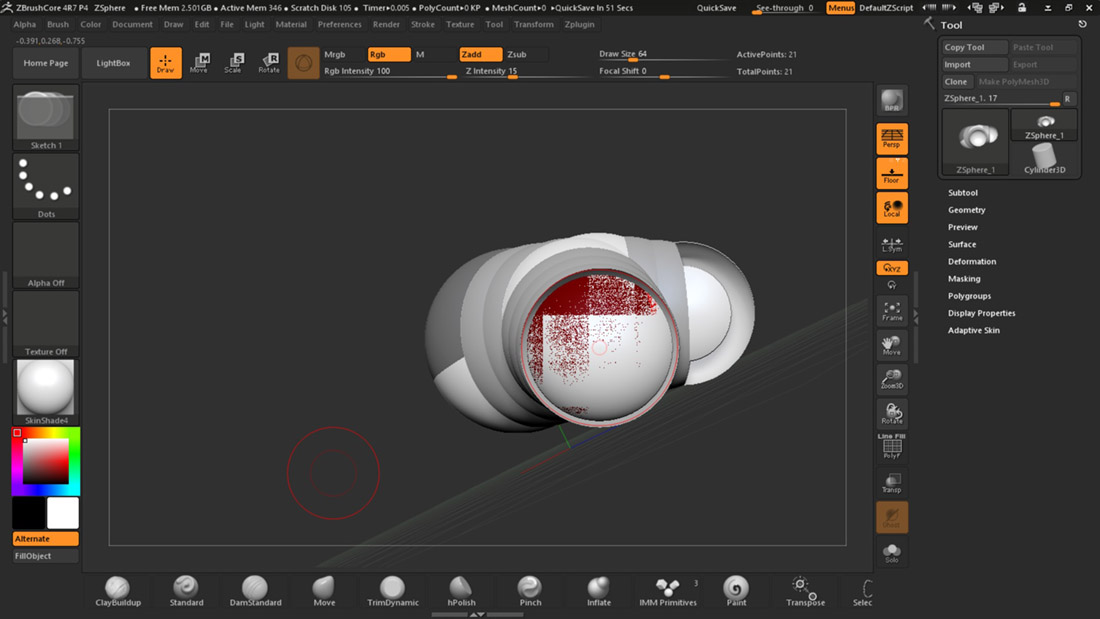Image resolution: width=1100 pixels, height=619 pixels.
Task: Select the DamStandard brush
Action: pyautogui.click(x=255, y=590)
